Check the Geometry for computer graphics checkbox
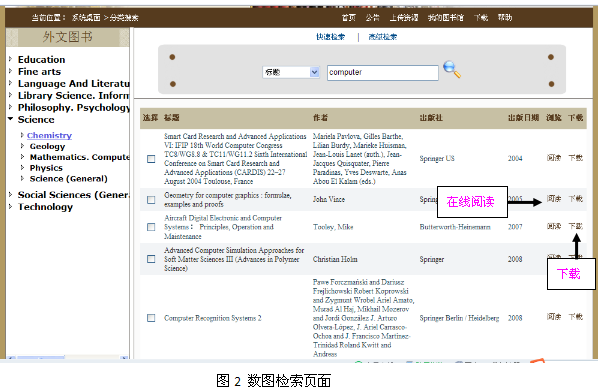Screen dimensions: 601x391 pos(151,200)
